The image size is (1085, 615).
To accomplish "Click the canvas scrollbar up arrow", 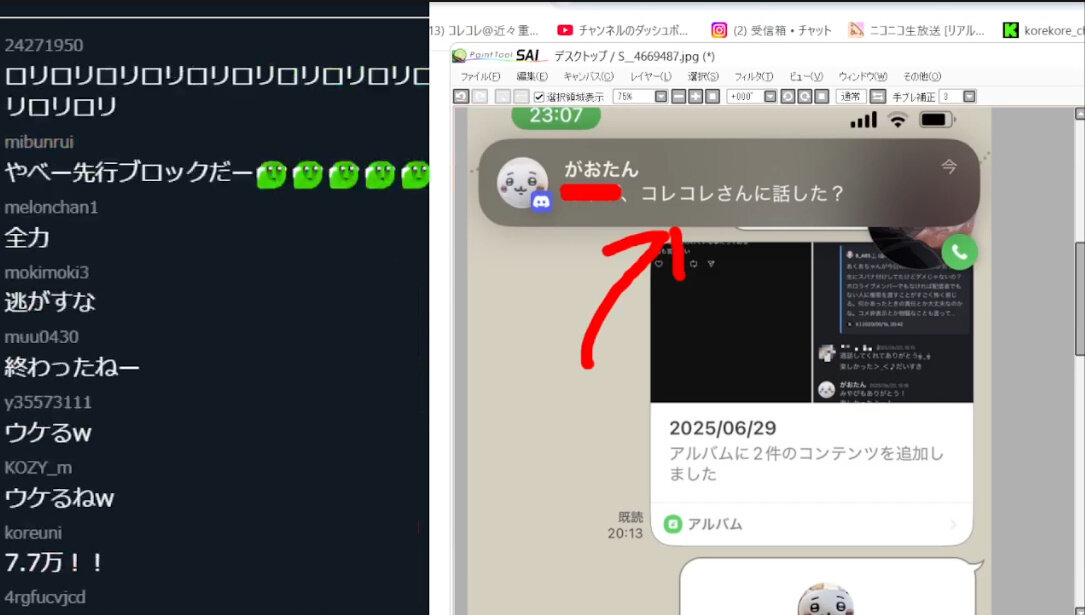I will click(x=1079, y=113).
